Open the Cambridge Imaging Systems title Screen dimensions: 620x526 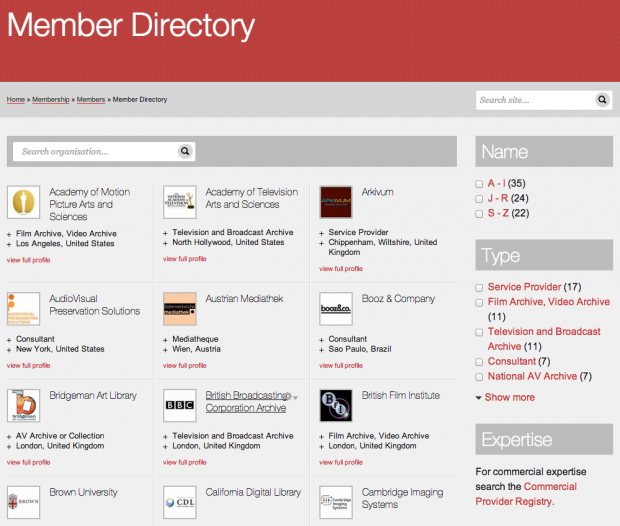tap(402, 498)
